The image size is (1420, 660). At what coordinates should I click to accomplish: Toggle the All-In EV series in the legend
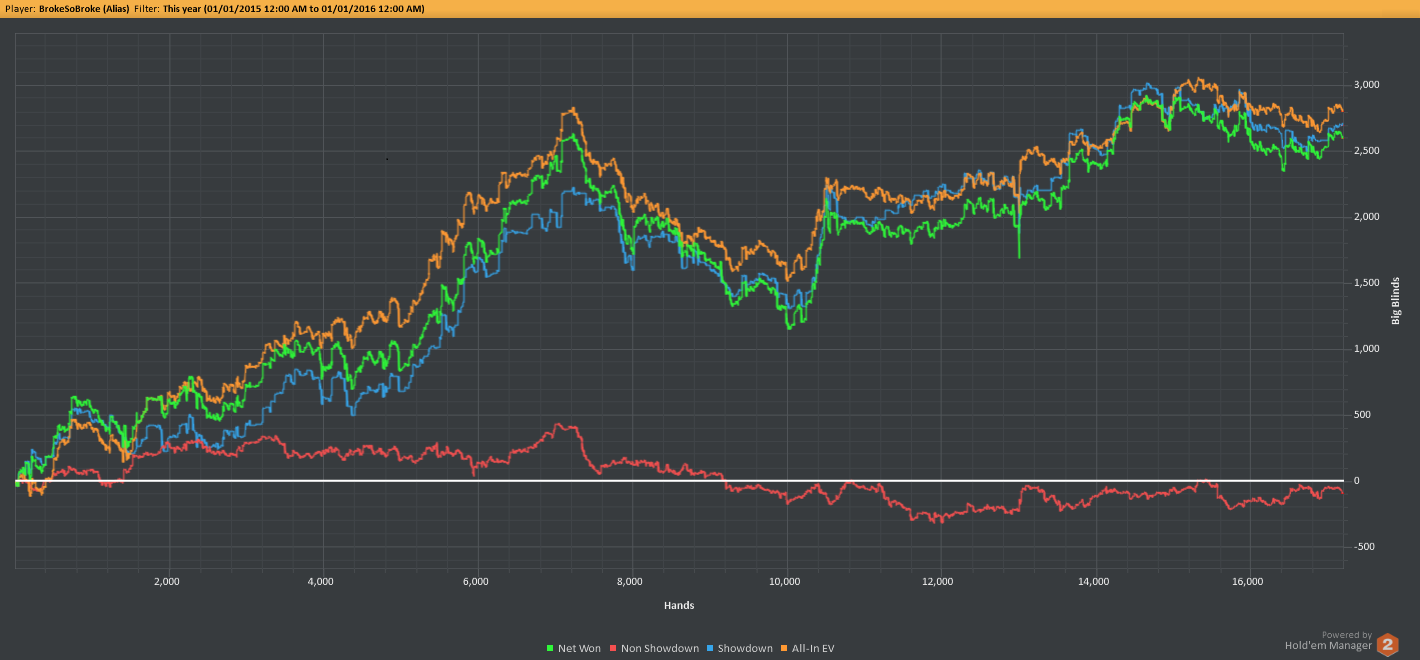tap(807, 649)
